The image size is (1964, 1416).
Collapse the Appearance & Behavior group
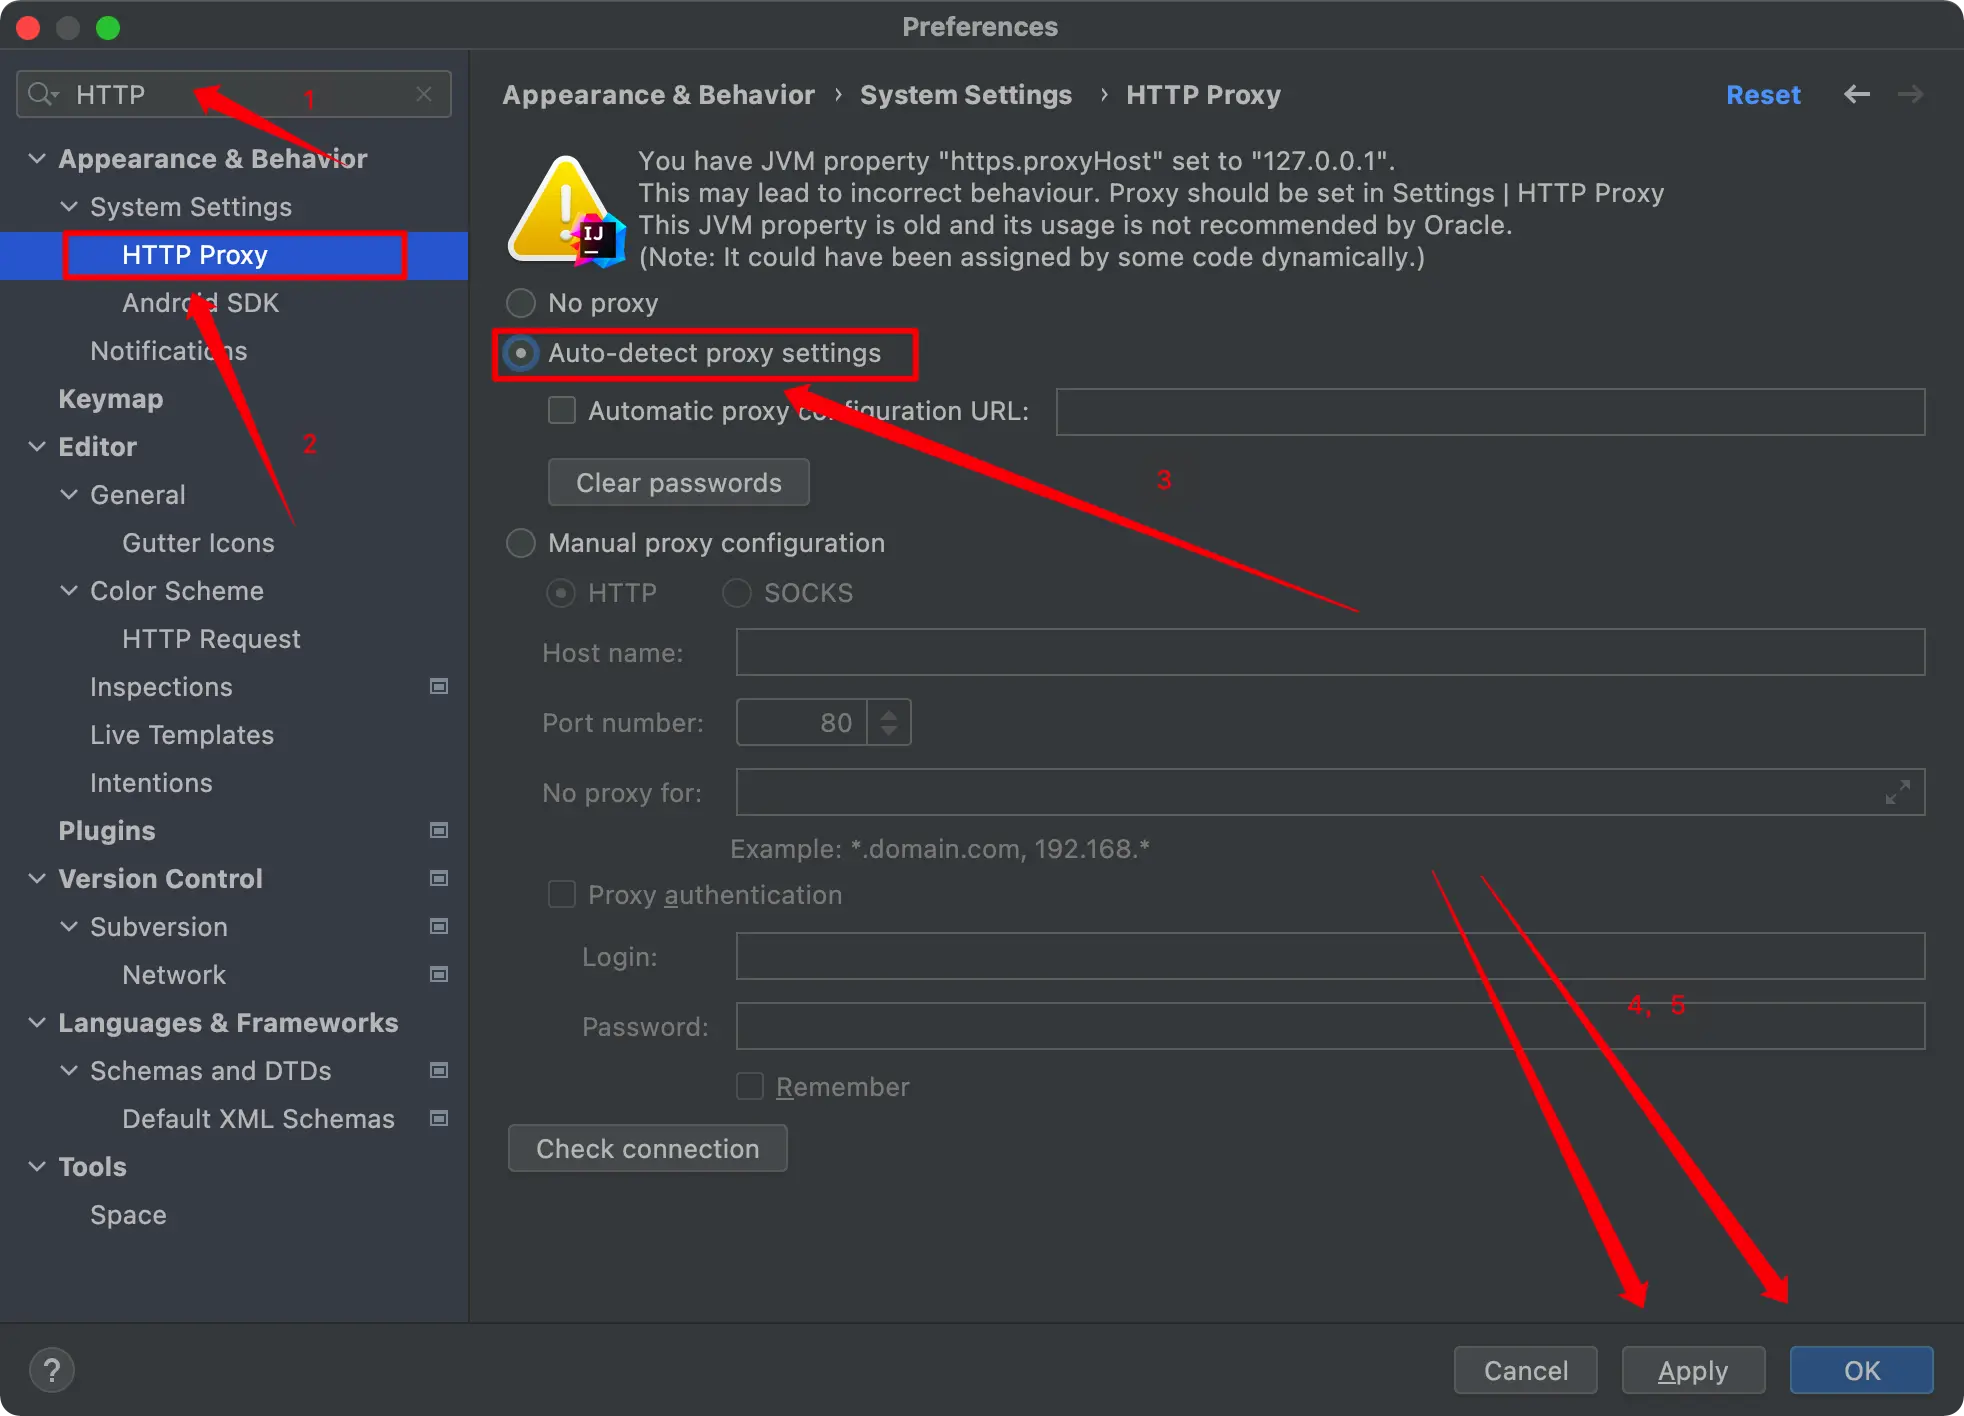tap(37, 159)
